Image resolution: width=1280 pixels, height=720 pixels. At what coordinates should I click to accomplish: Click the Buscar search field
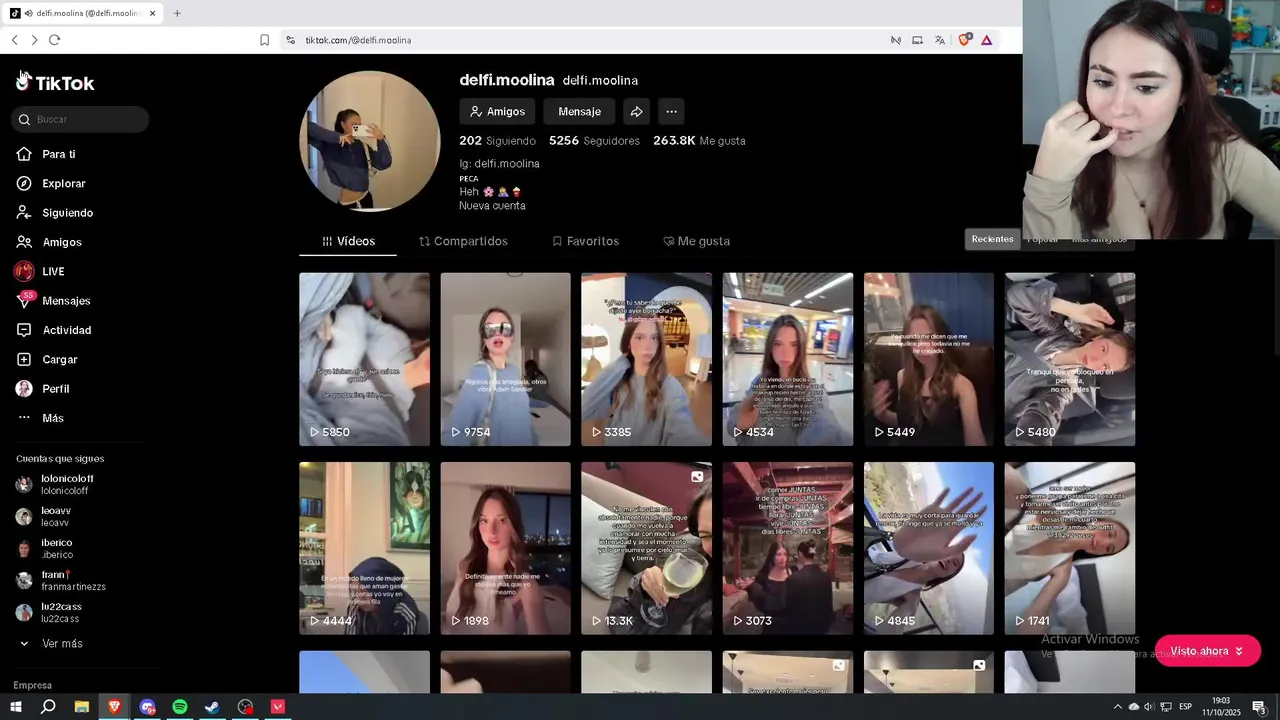[x=81, y=119]
